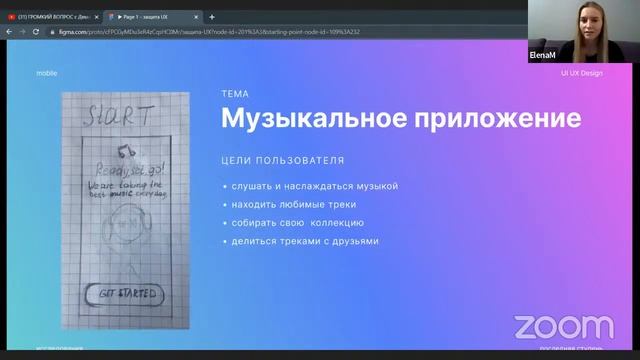The height and width of the screenshot is (360, 640).
Task: Close the Figma Page 1 tab
Action: (x=196, y=17)
